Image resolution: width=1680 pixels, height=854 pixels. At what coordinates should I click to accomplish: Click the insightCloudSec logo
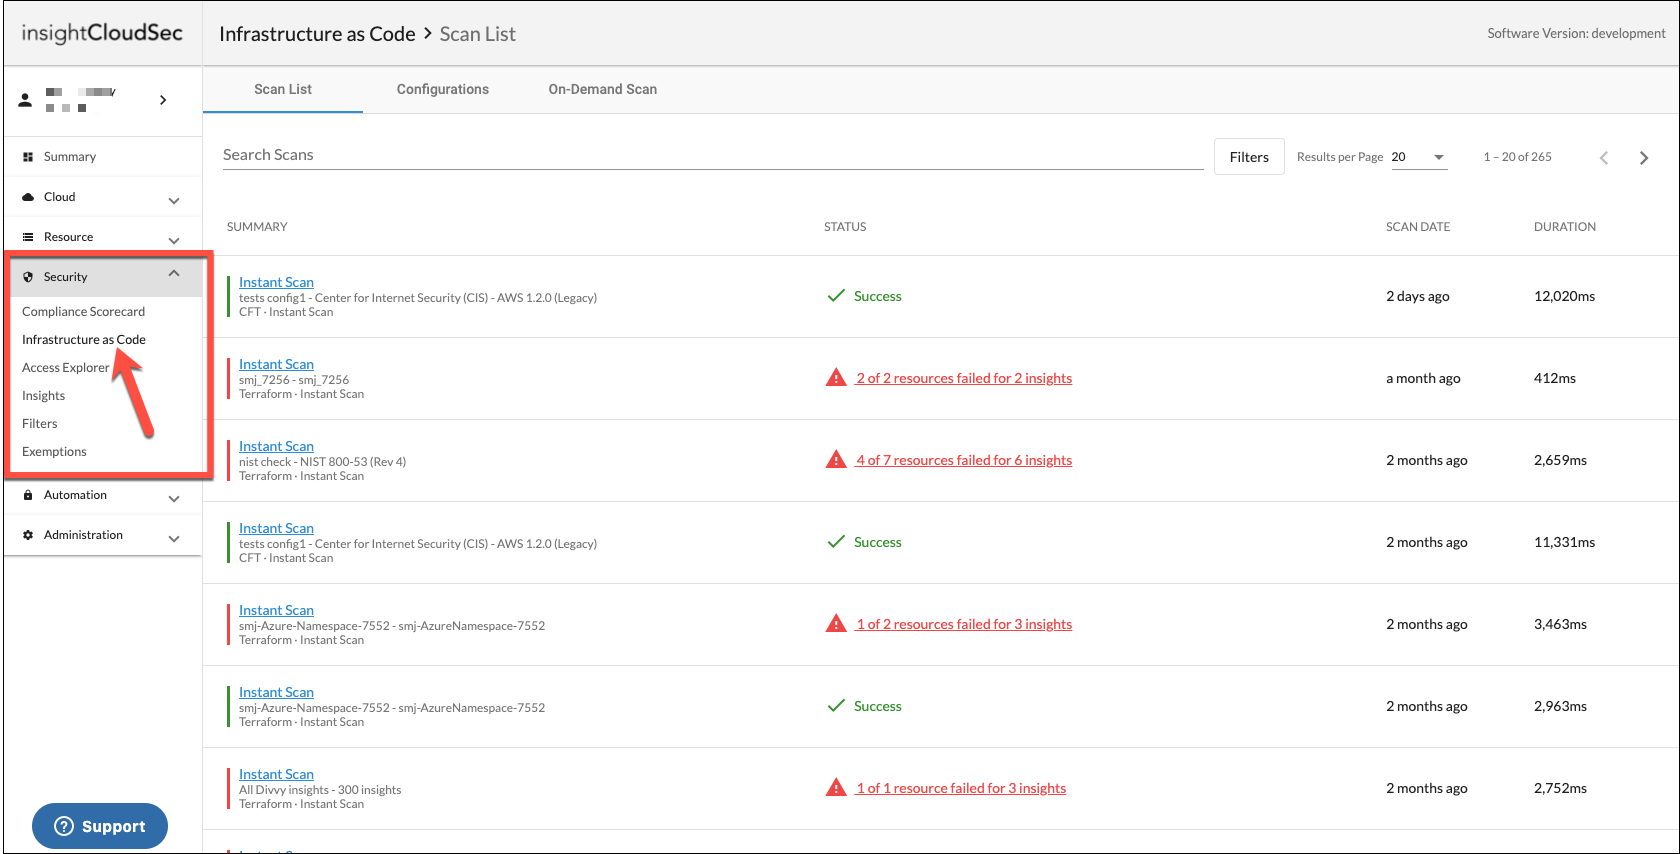pos(102,33)
